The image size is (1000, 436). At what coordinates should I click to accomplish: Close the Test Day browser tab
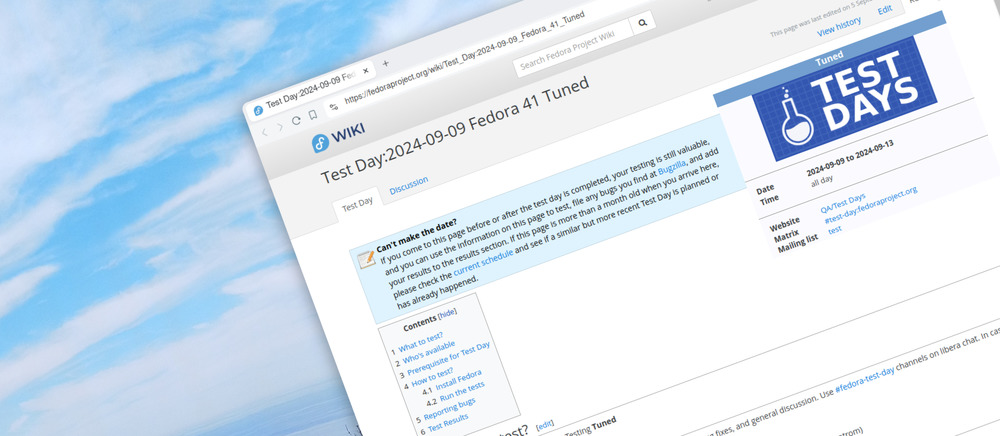point(367,69)
